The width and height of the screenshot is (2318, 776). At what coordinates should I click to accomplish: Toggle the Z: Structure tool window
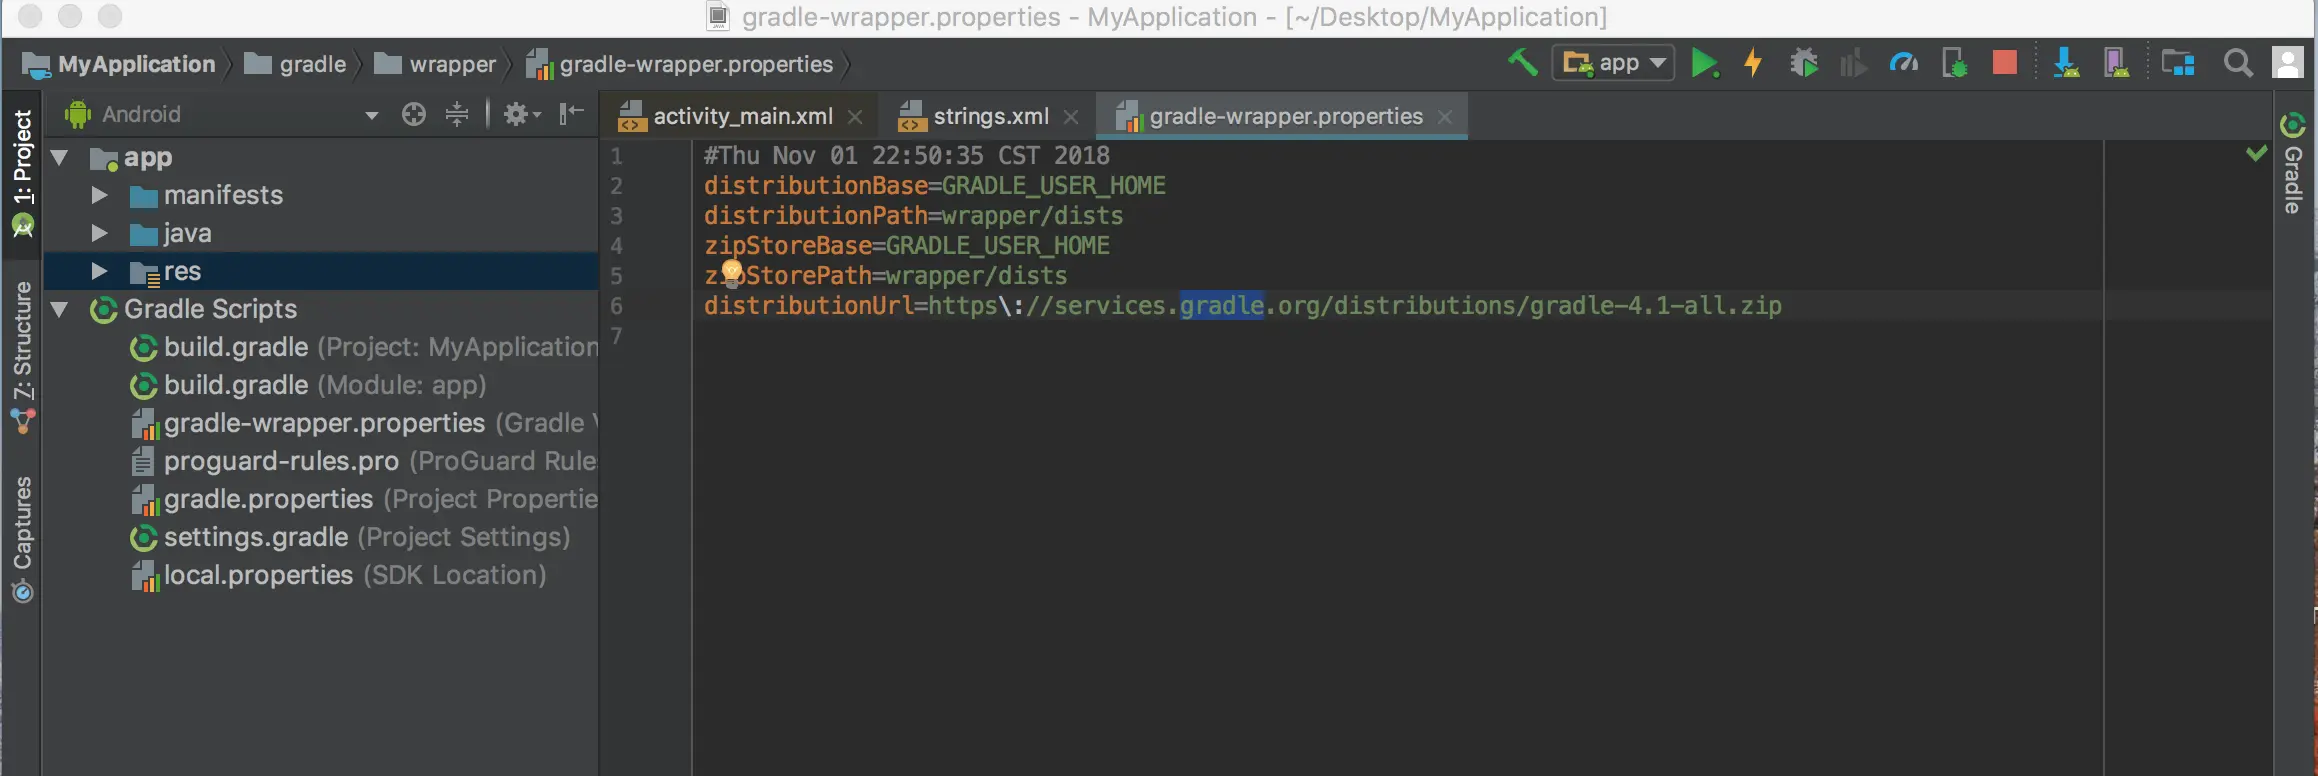pos(22,357)
